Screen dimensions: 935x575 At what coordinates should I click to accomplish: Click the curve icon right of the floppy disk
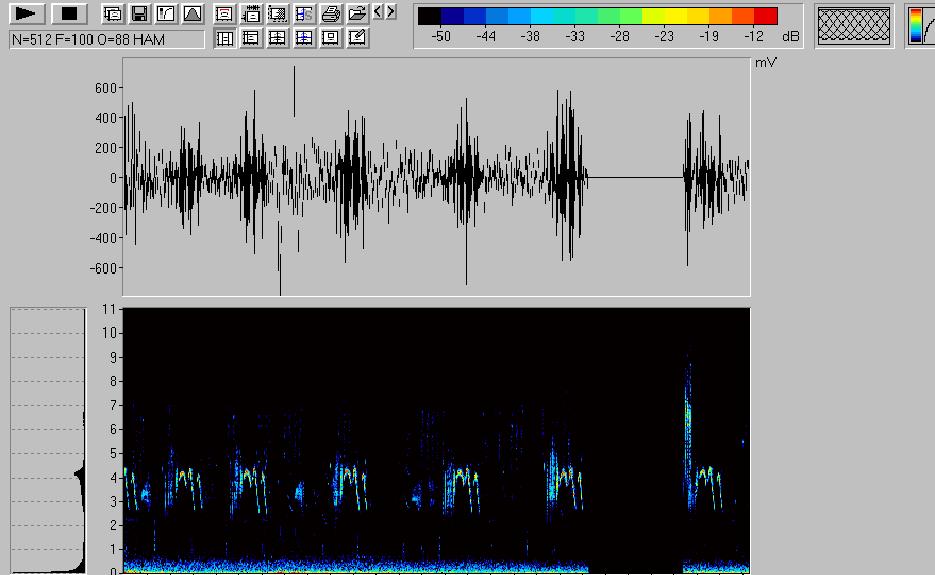click(166, 14)
